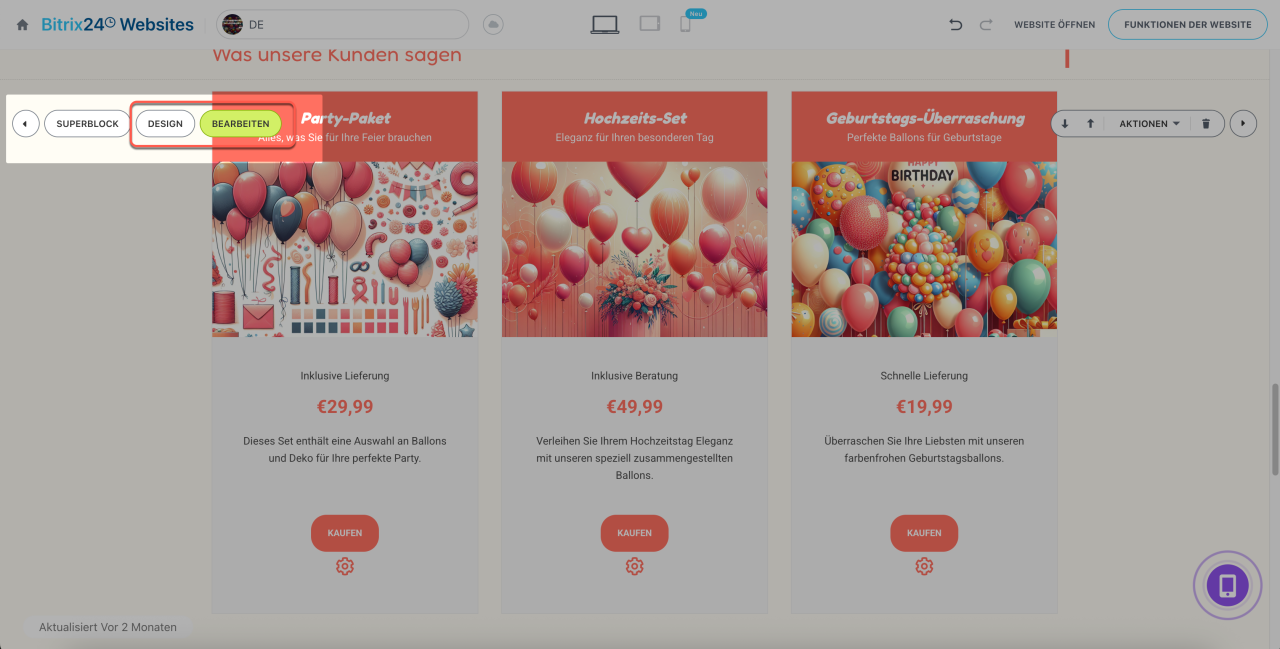
Task: Switch to tablet preview mode
Action: tap(650, 24)
